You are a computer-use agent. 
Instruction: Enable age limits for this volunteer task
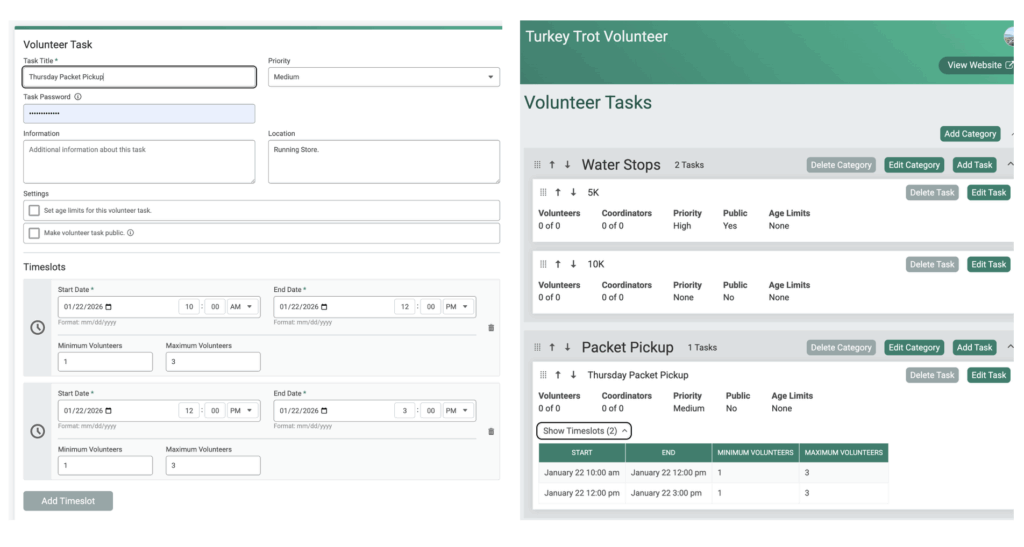point(35,211)
